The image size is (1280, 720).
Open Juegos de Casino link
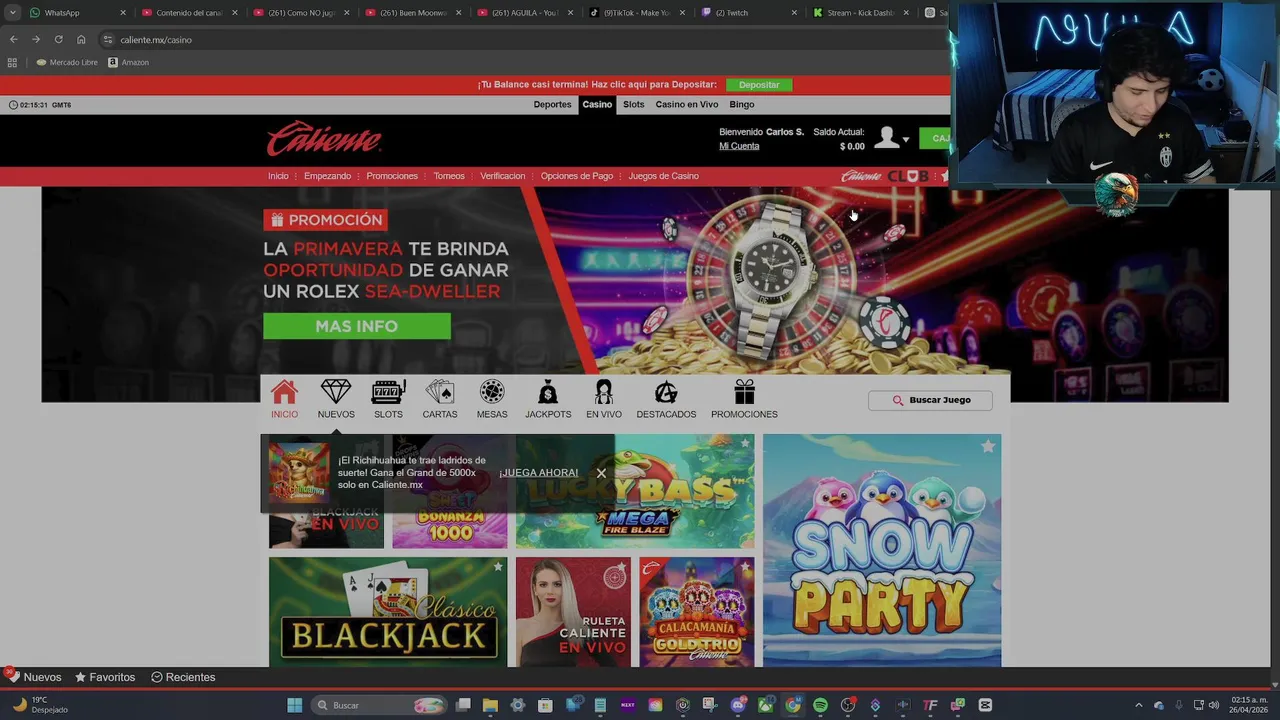click(x=664, y=176)
